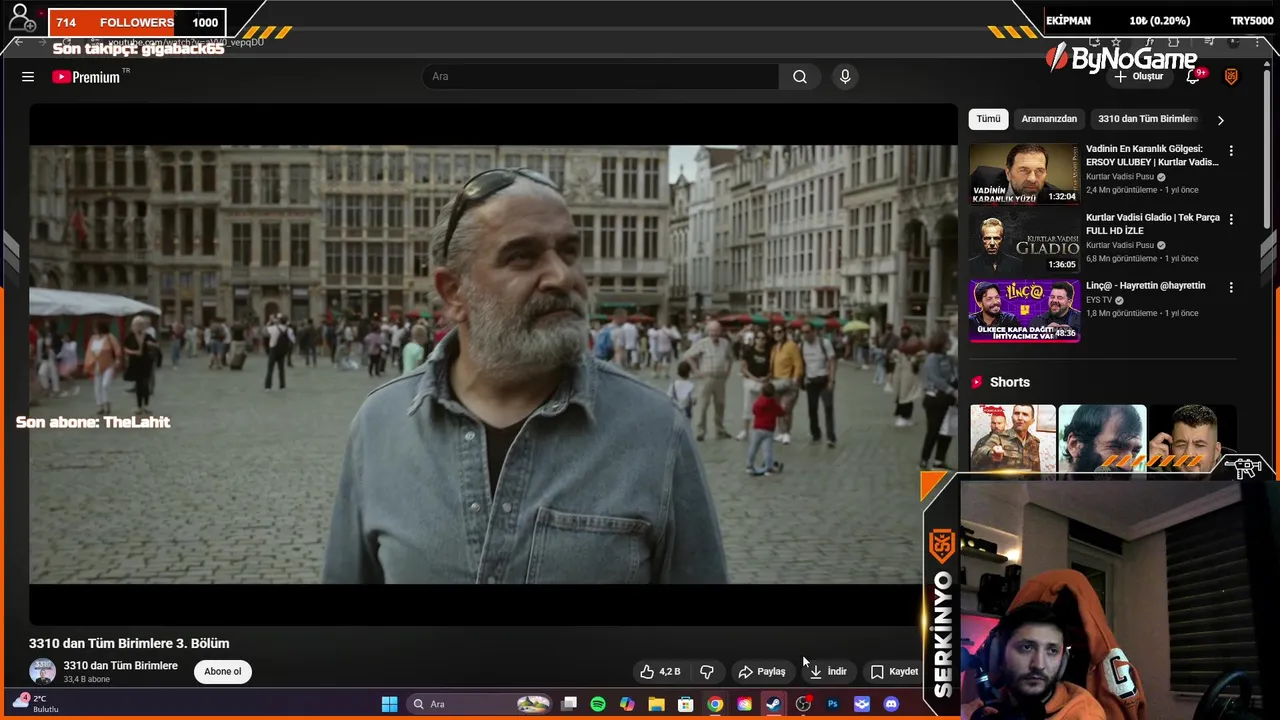Focus the Windows taskbar Ara search box

click(x=480, y=704)
